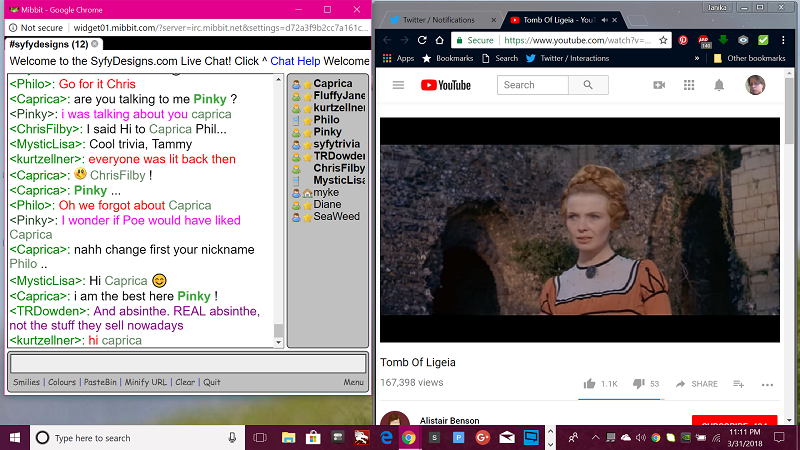Open Chrome's three-dot menu
This screenshot has width=800, height=450.
(783, 40)
